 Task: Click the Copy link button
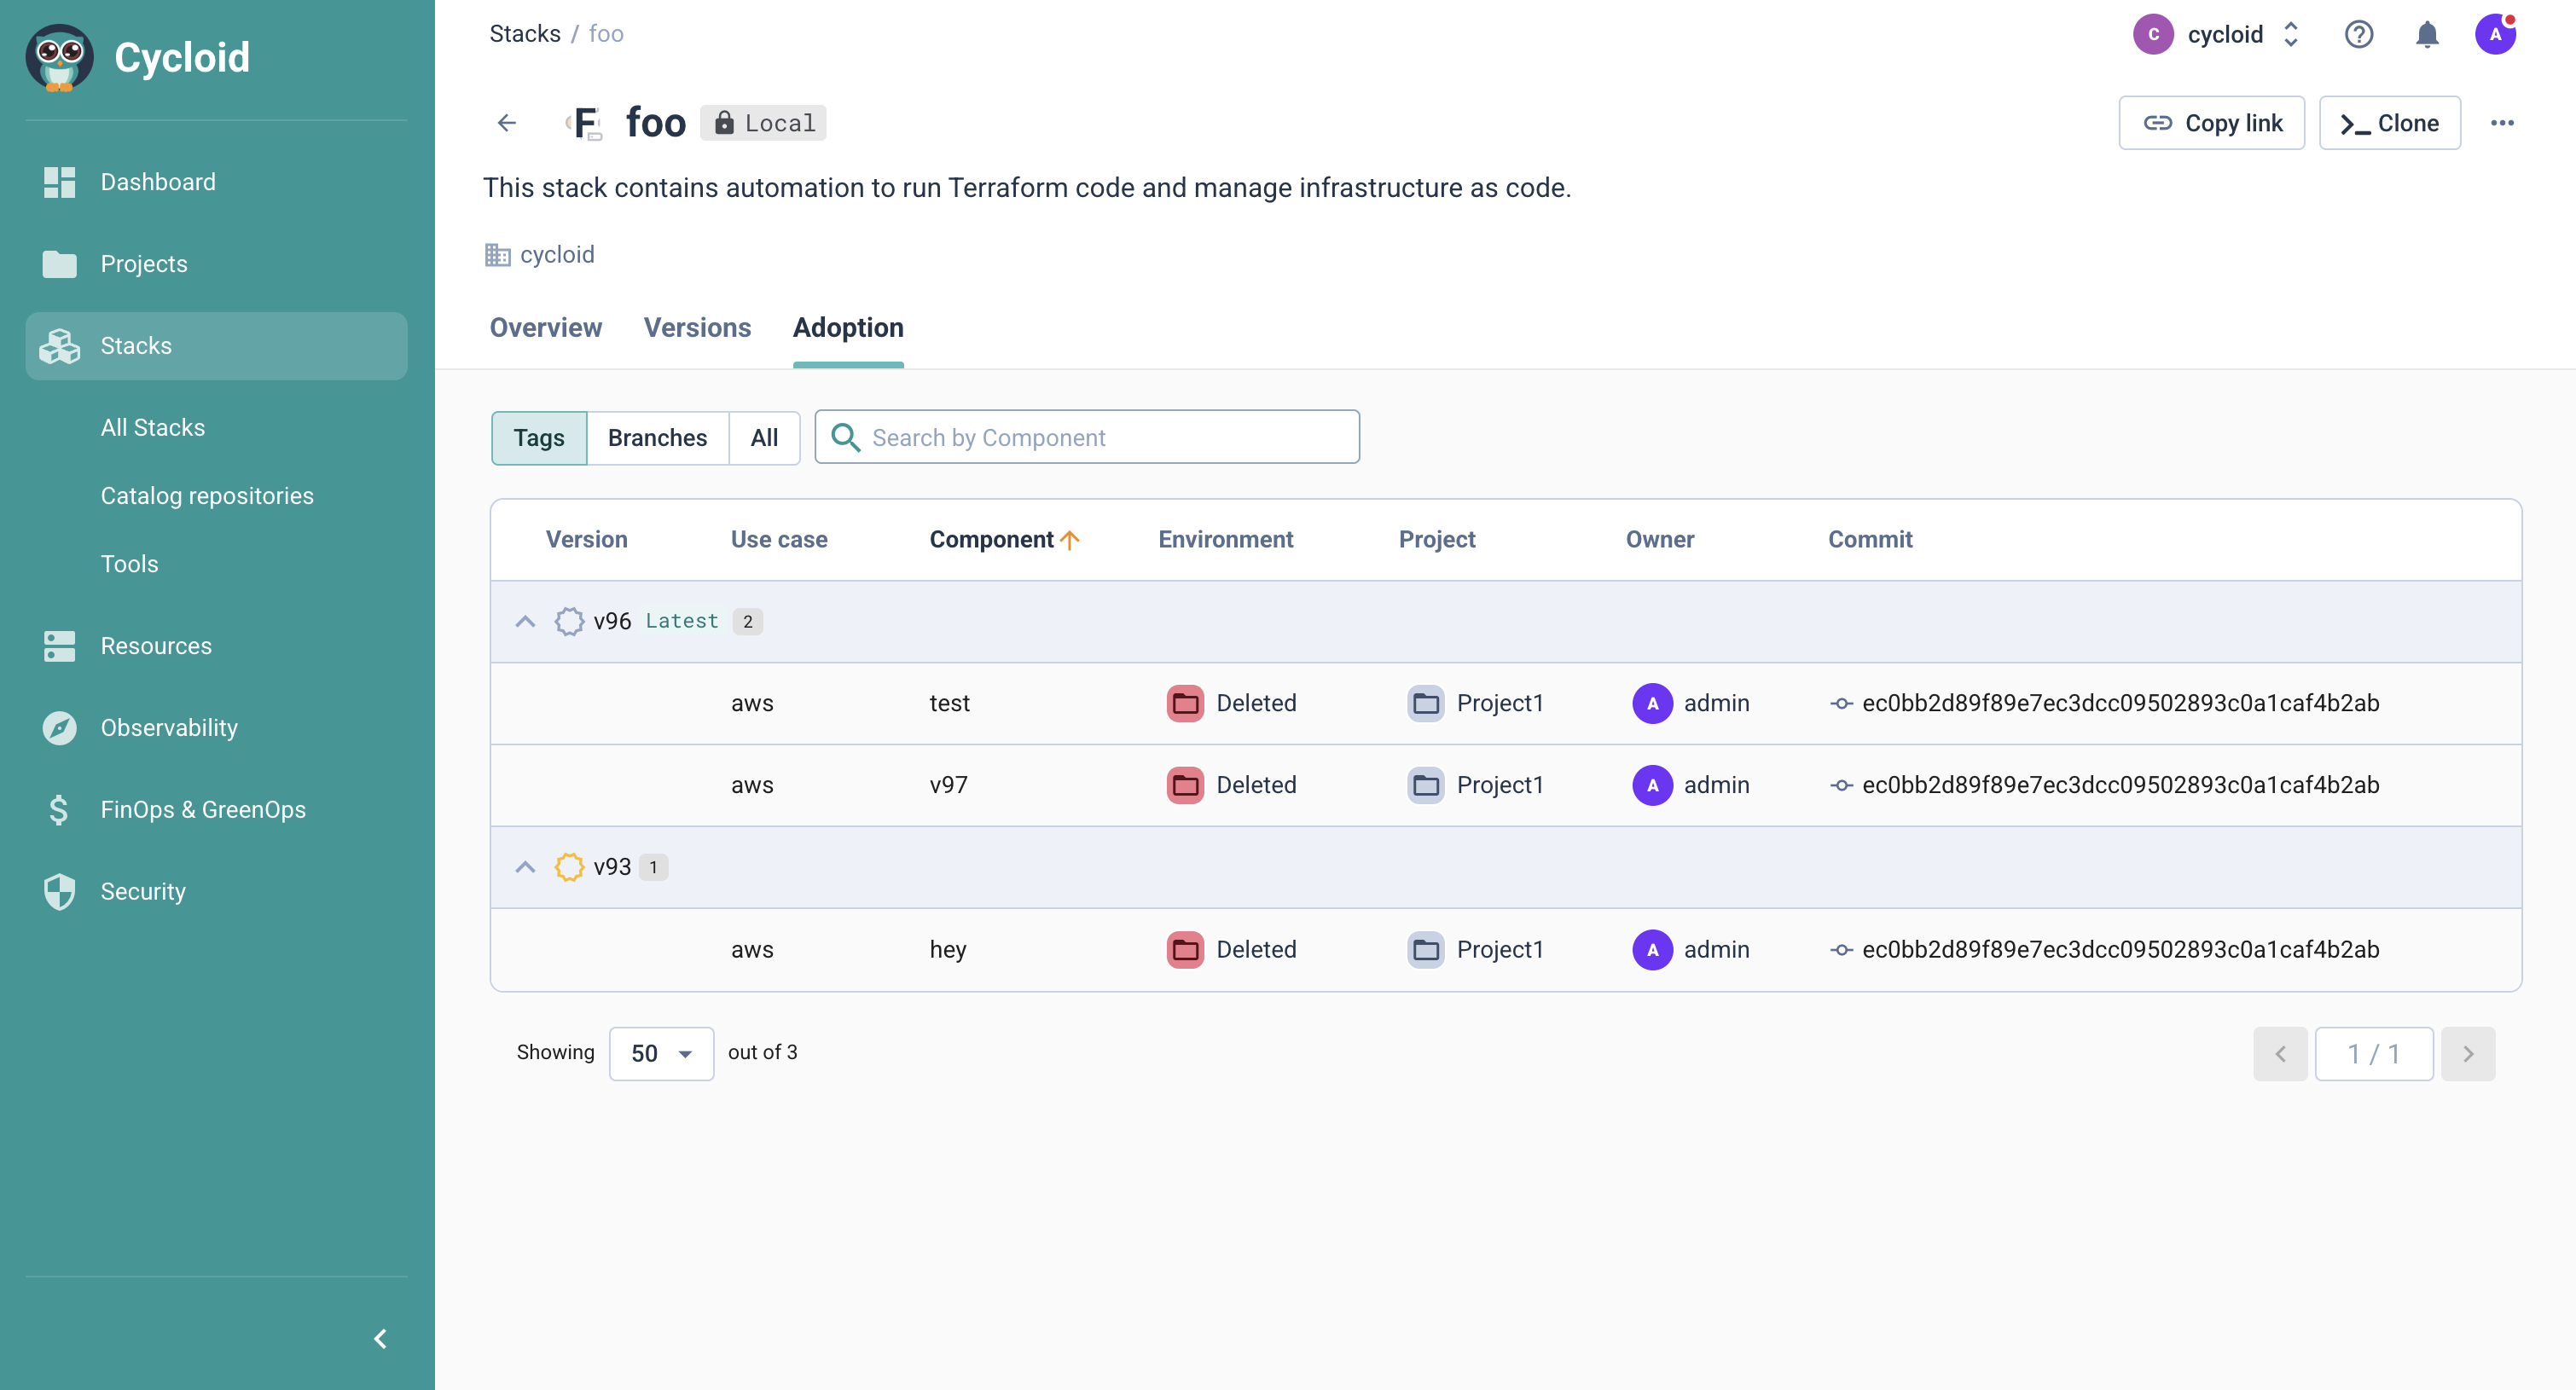click(2211, 123)
